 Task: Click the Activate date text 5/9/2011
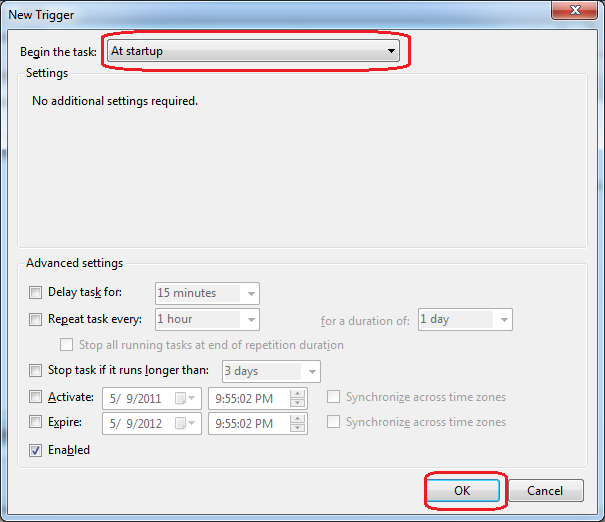point(135,398)
